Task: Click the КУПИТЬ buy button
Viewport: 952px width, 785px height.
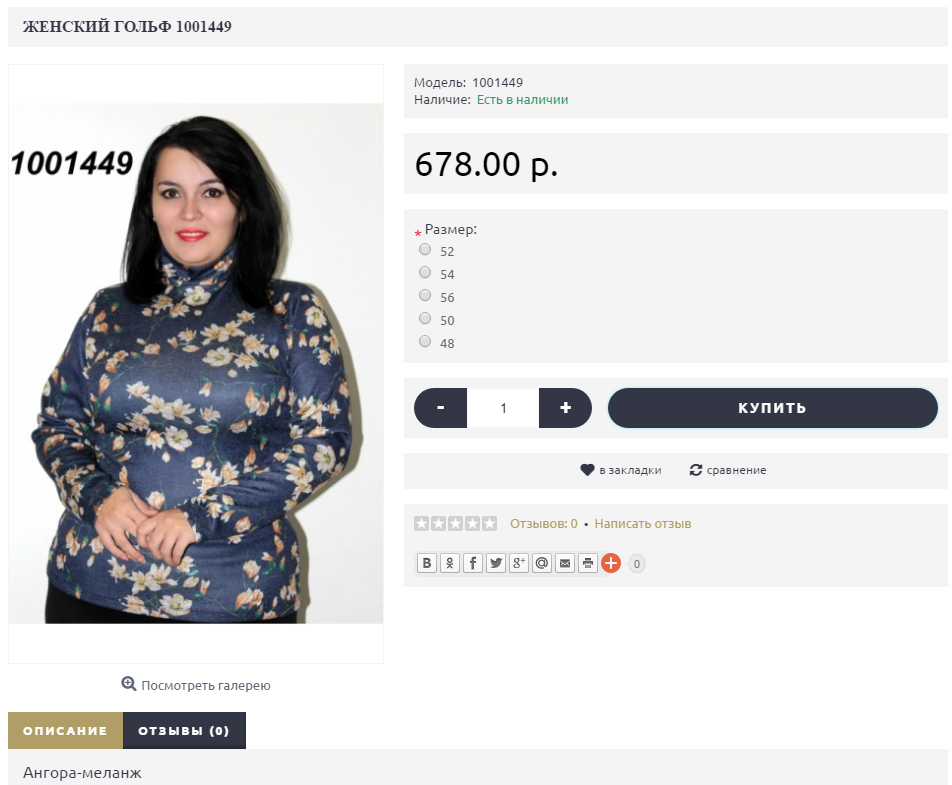Action: point(773,408)
